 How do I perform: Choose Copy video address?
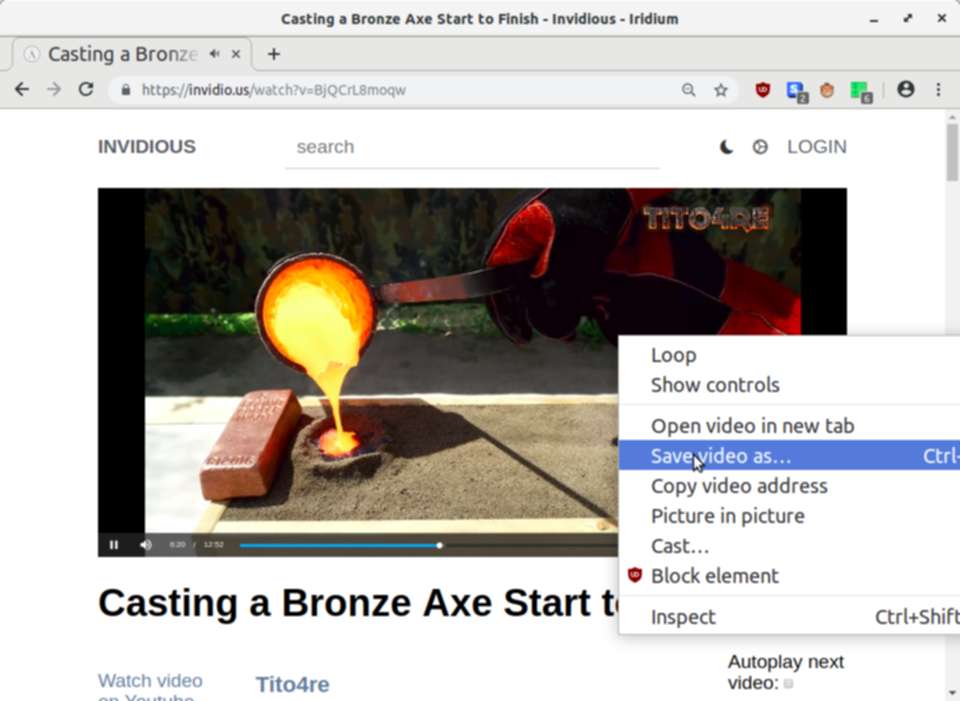[790, 486]
